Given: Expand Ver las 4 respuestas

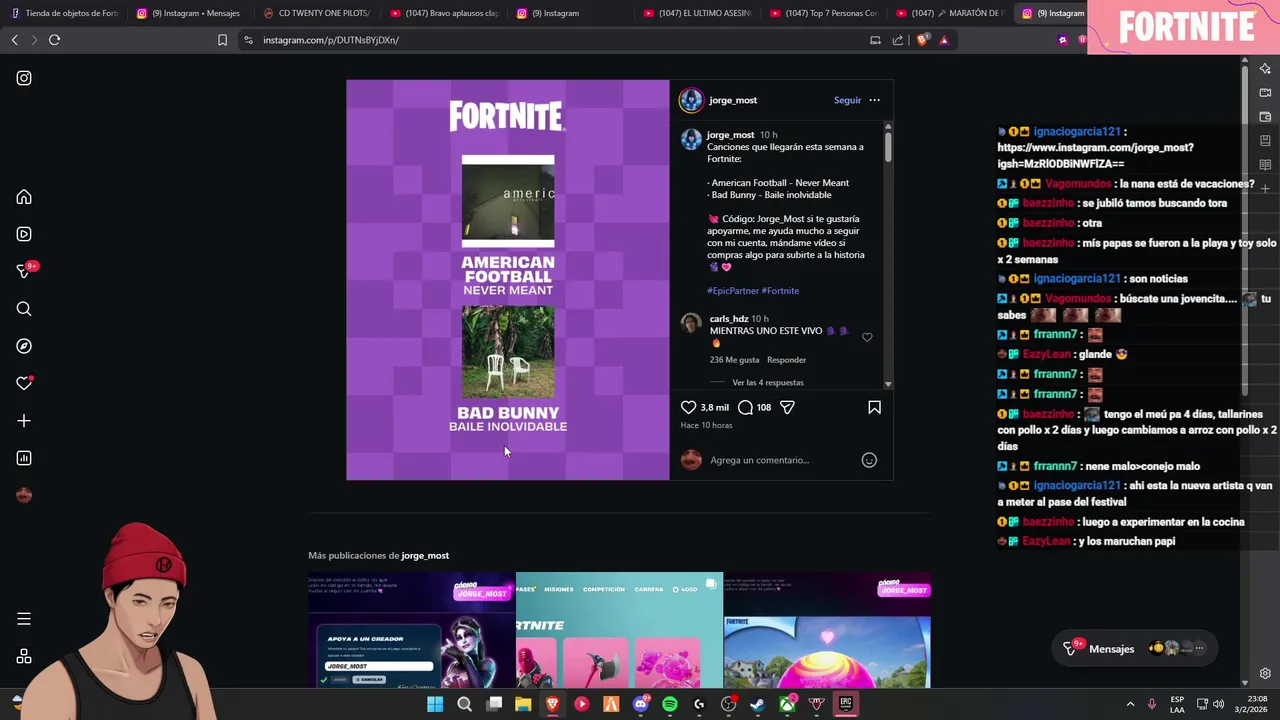Looking at the screenshot, I should [767, 383].
